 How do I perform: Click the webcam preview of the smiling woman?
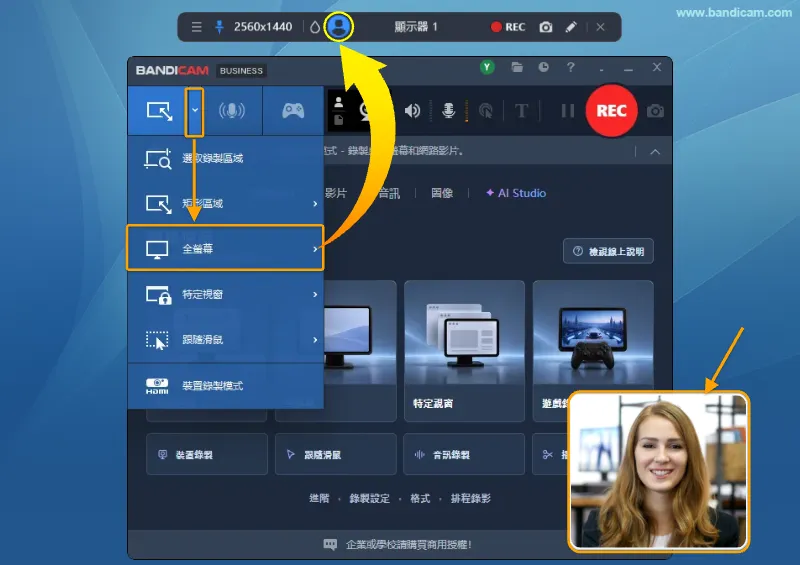point(658,471)
